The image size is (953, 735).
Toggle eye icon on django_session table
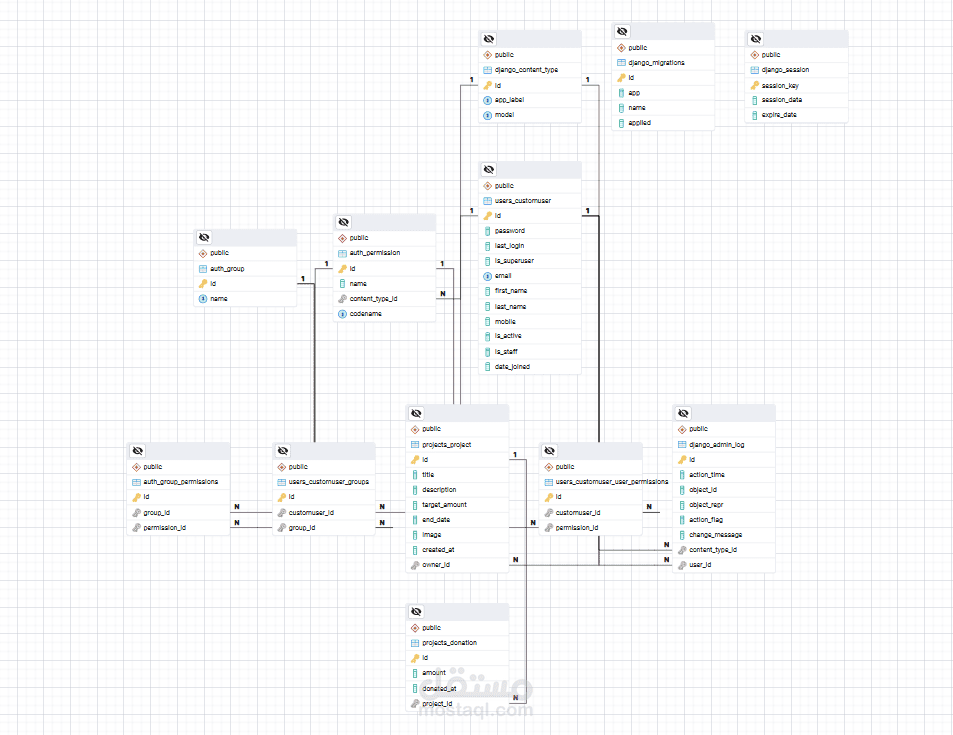[755, 39]
